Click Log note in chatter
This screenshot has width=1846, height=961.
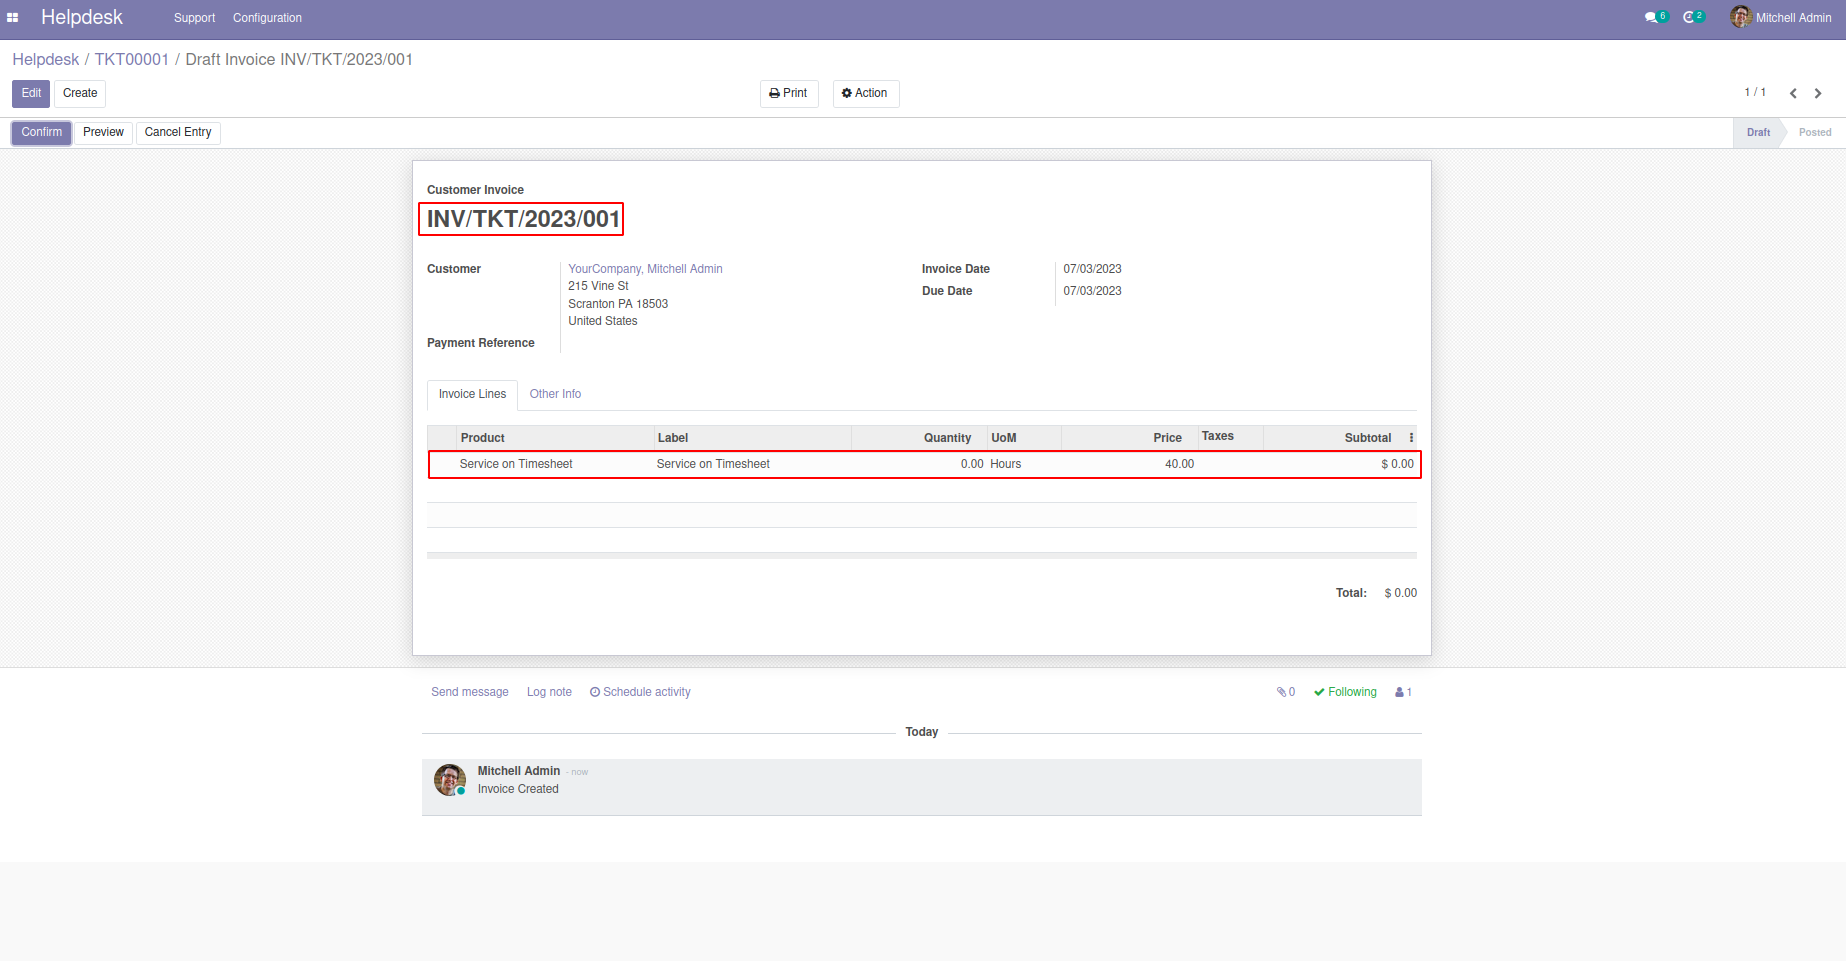pos(549,692)
